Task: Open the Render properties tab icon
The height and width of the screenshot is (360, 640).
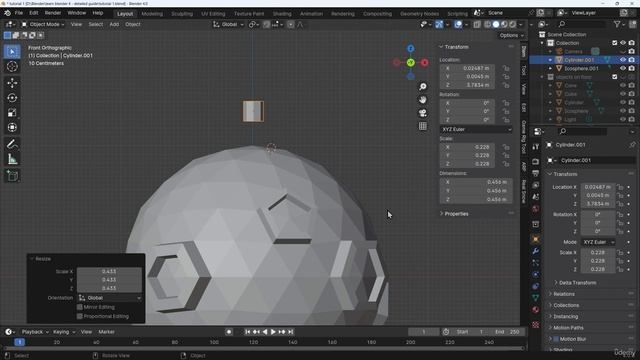Action: coord(536,162)
